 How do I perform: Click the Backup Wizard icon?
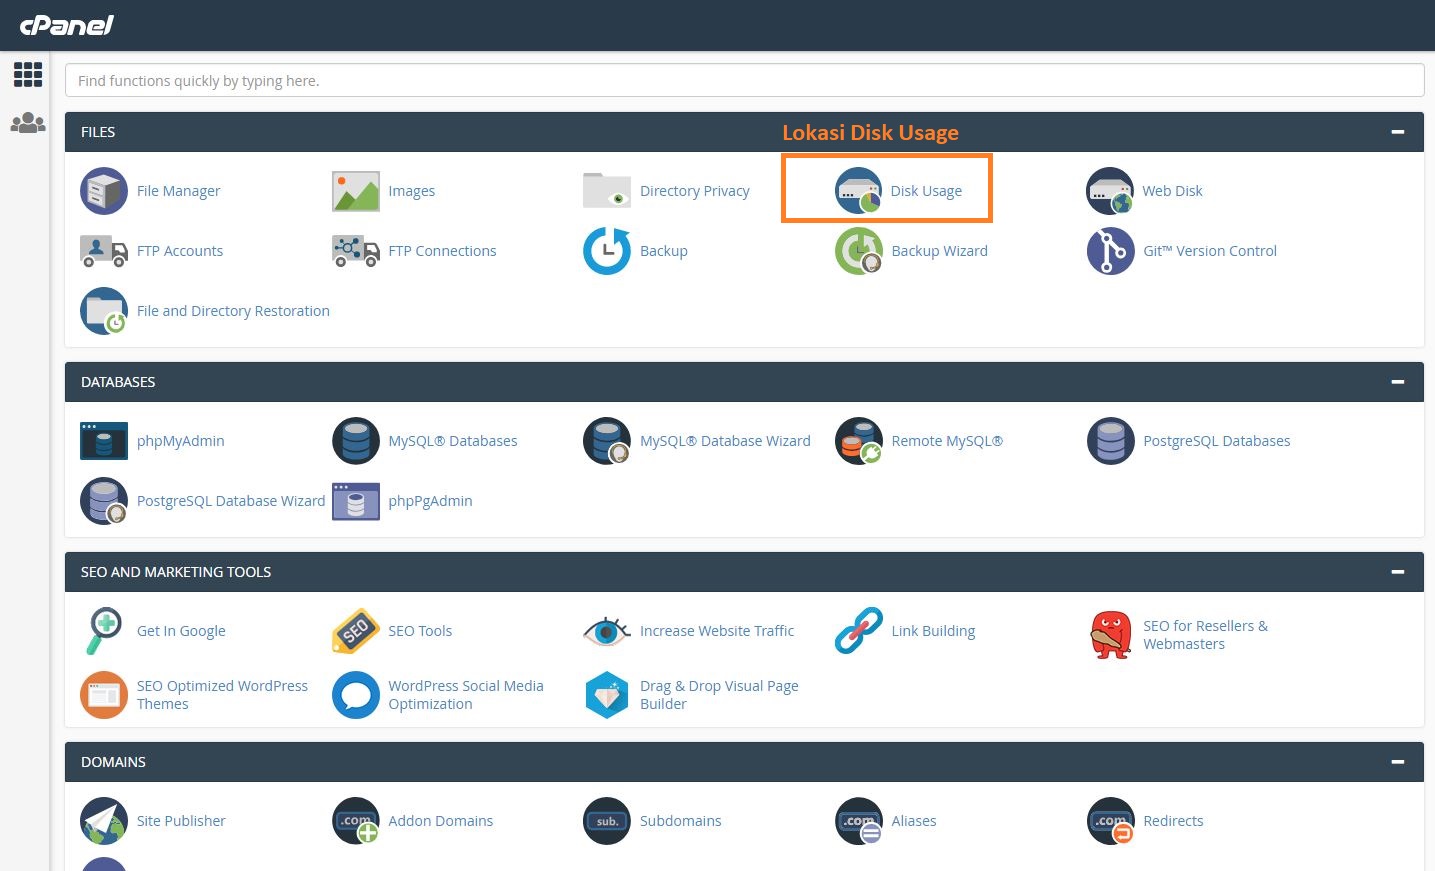point(858,251)
